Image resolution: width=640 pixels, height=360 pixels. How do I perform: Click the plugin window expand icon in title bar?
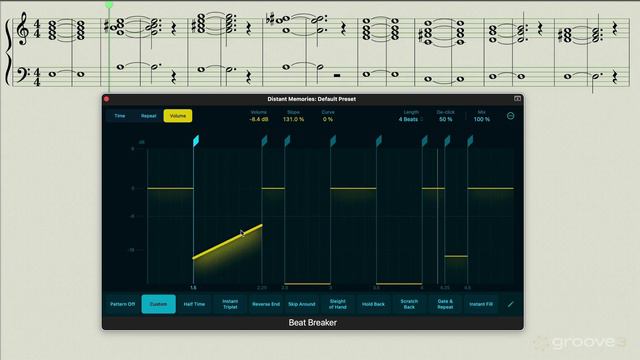click(x=517, y=99)
